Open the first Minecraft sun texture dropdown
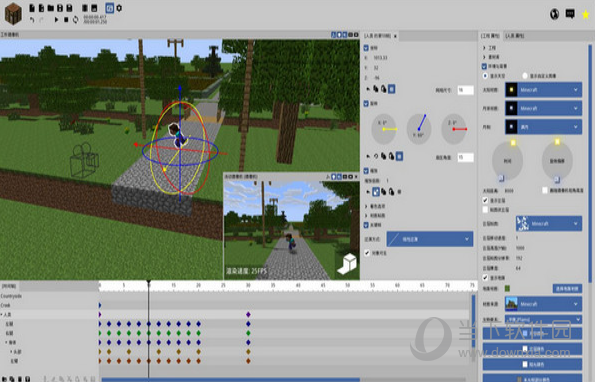595x382 pixels. tap(543, 90)
